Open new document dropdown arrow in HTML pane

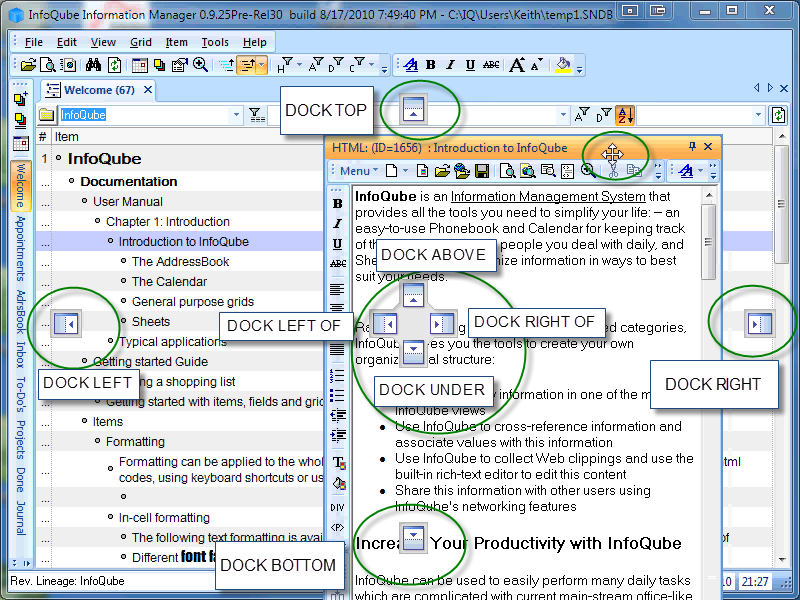tap(406, 170)
